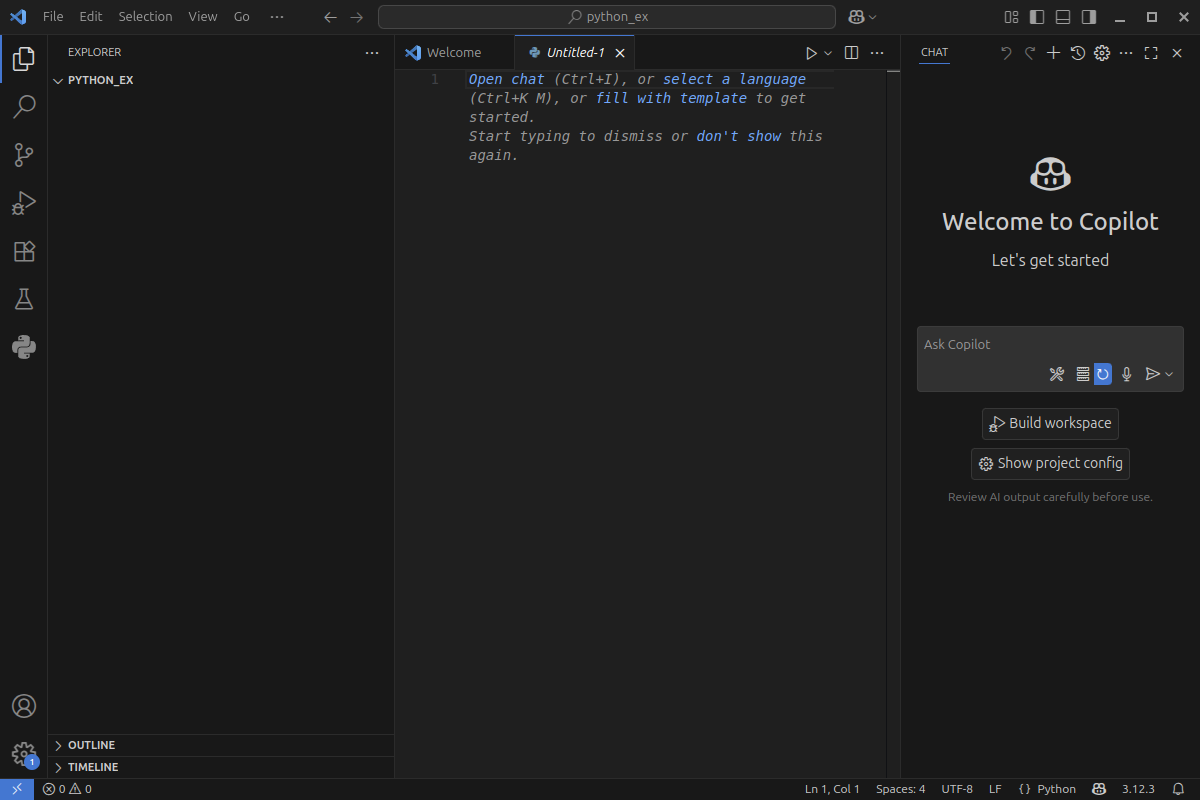Open the overflow menu after Go

coord(277,17)
